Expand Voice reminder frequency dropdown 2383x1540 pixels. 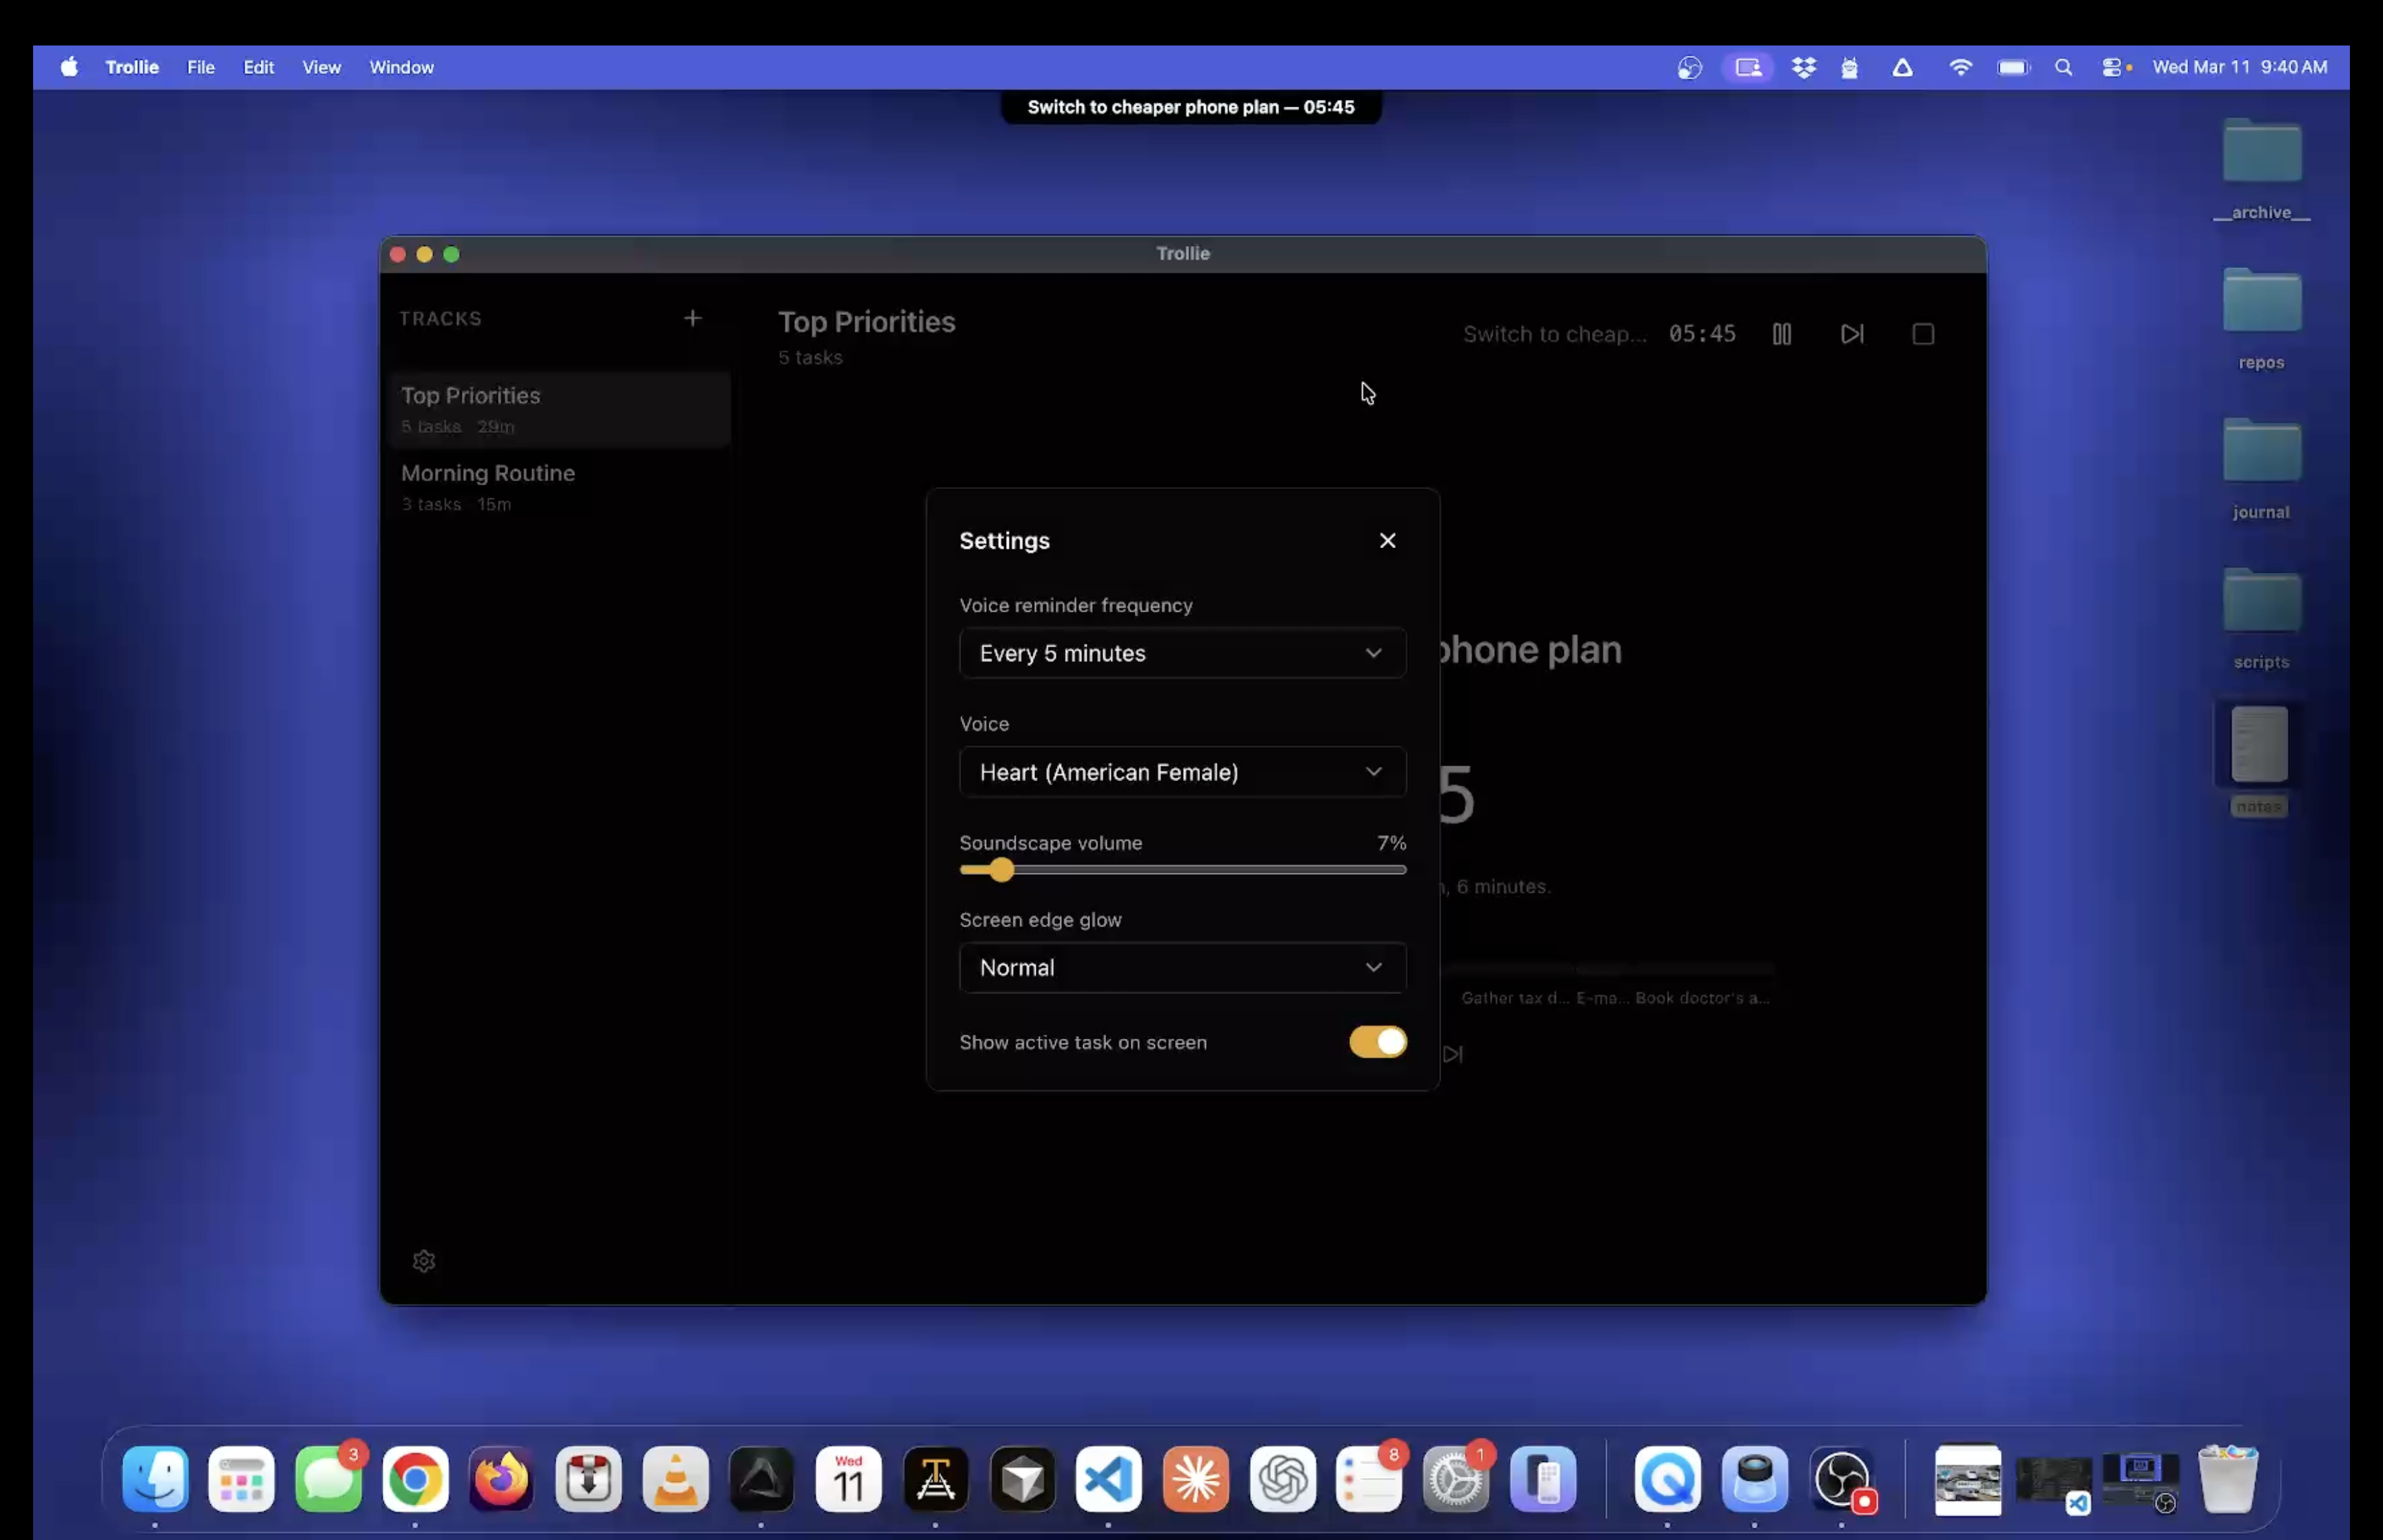click(x=1182, y=653)
